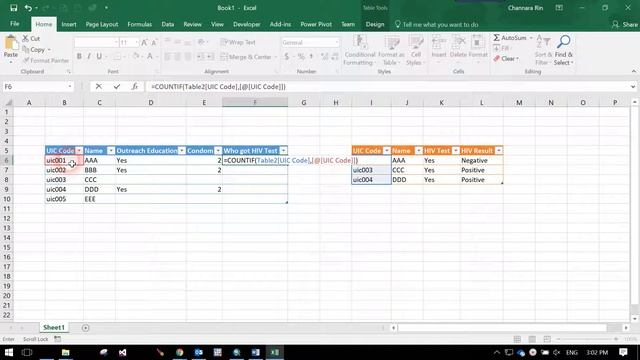Screen dimensions: 640x360
Task: Switch to the Insert tab
Action: [x=69, y=24]
